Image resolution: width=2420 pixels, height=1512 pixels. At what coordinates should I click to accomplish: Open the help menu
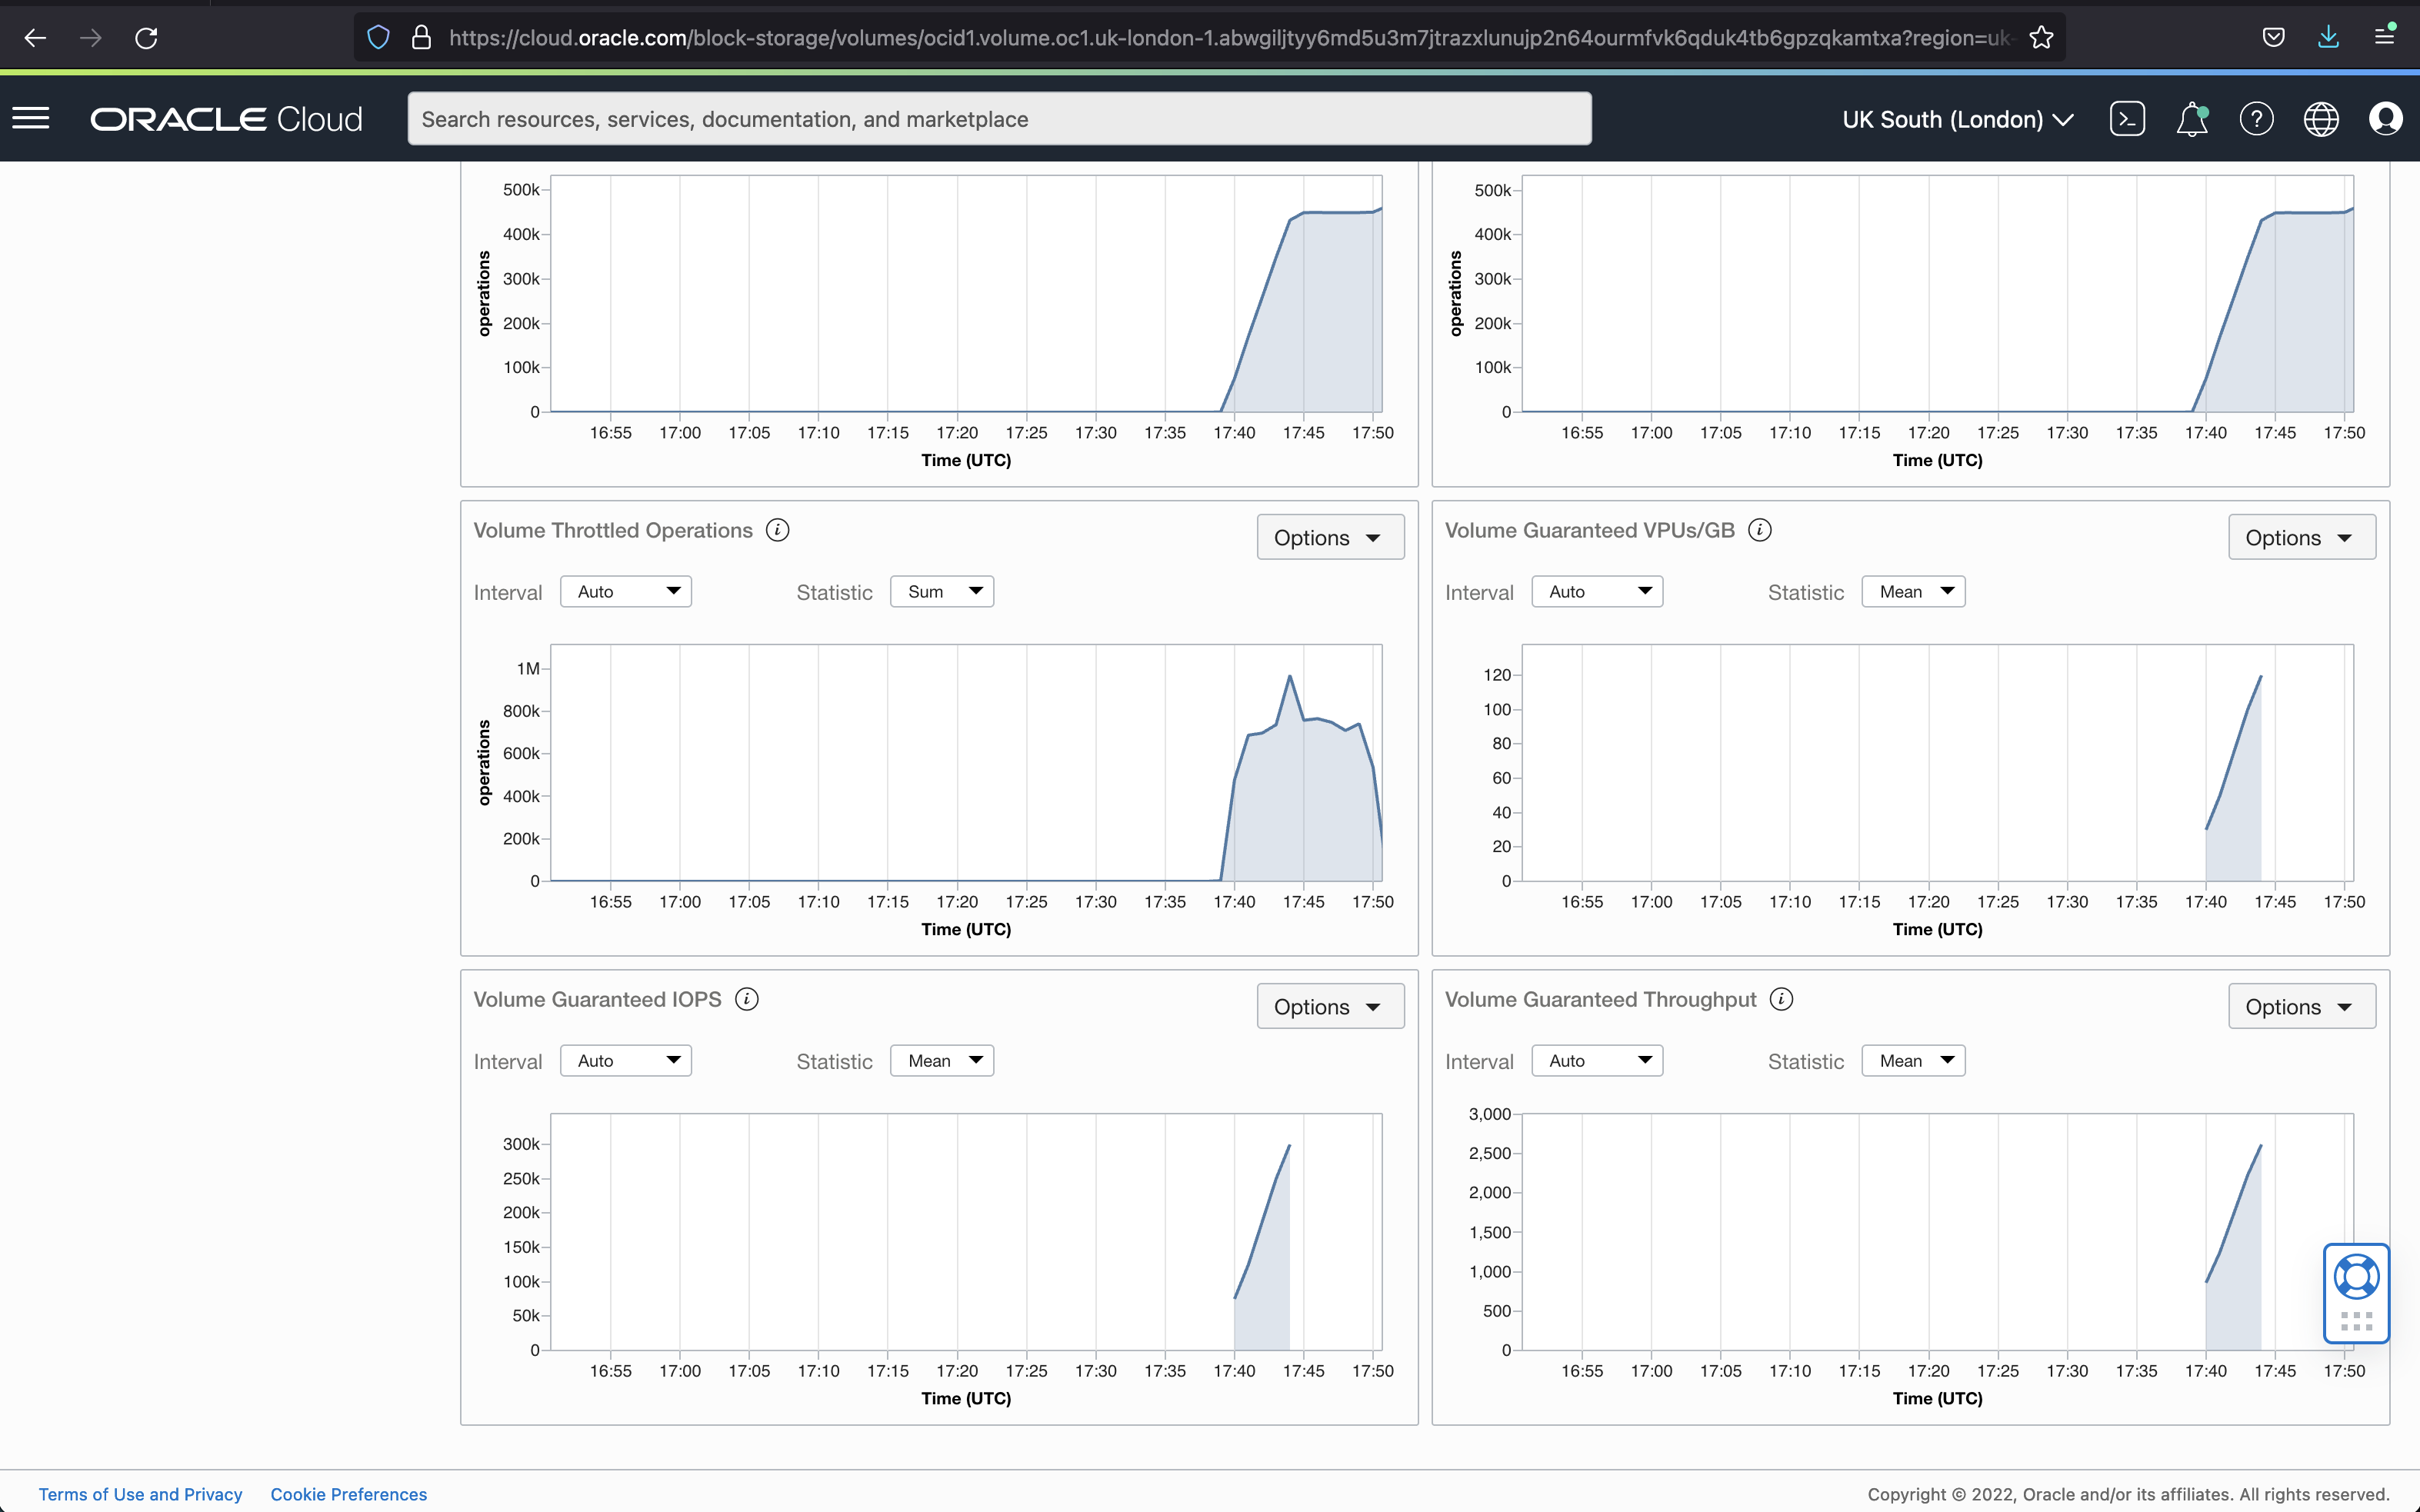[x=2257, y=118]
